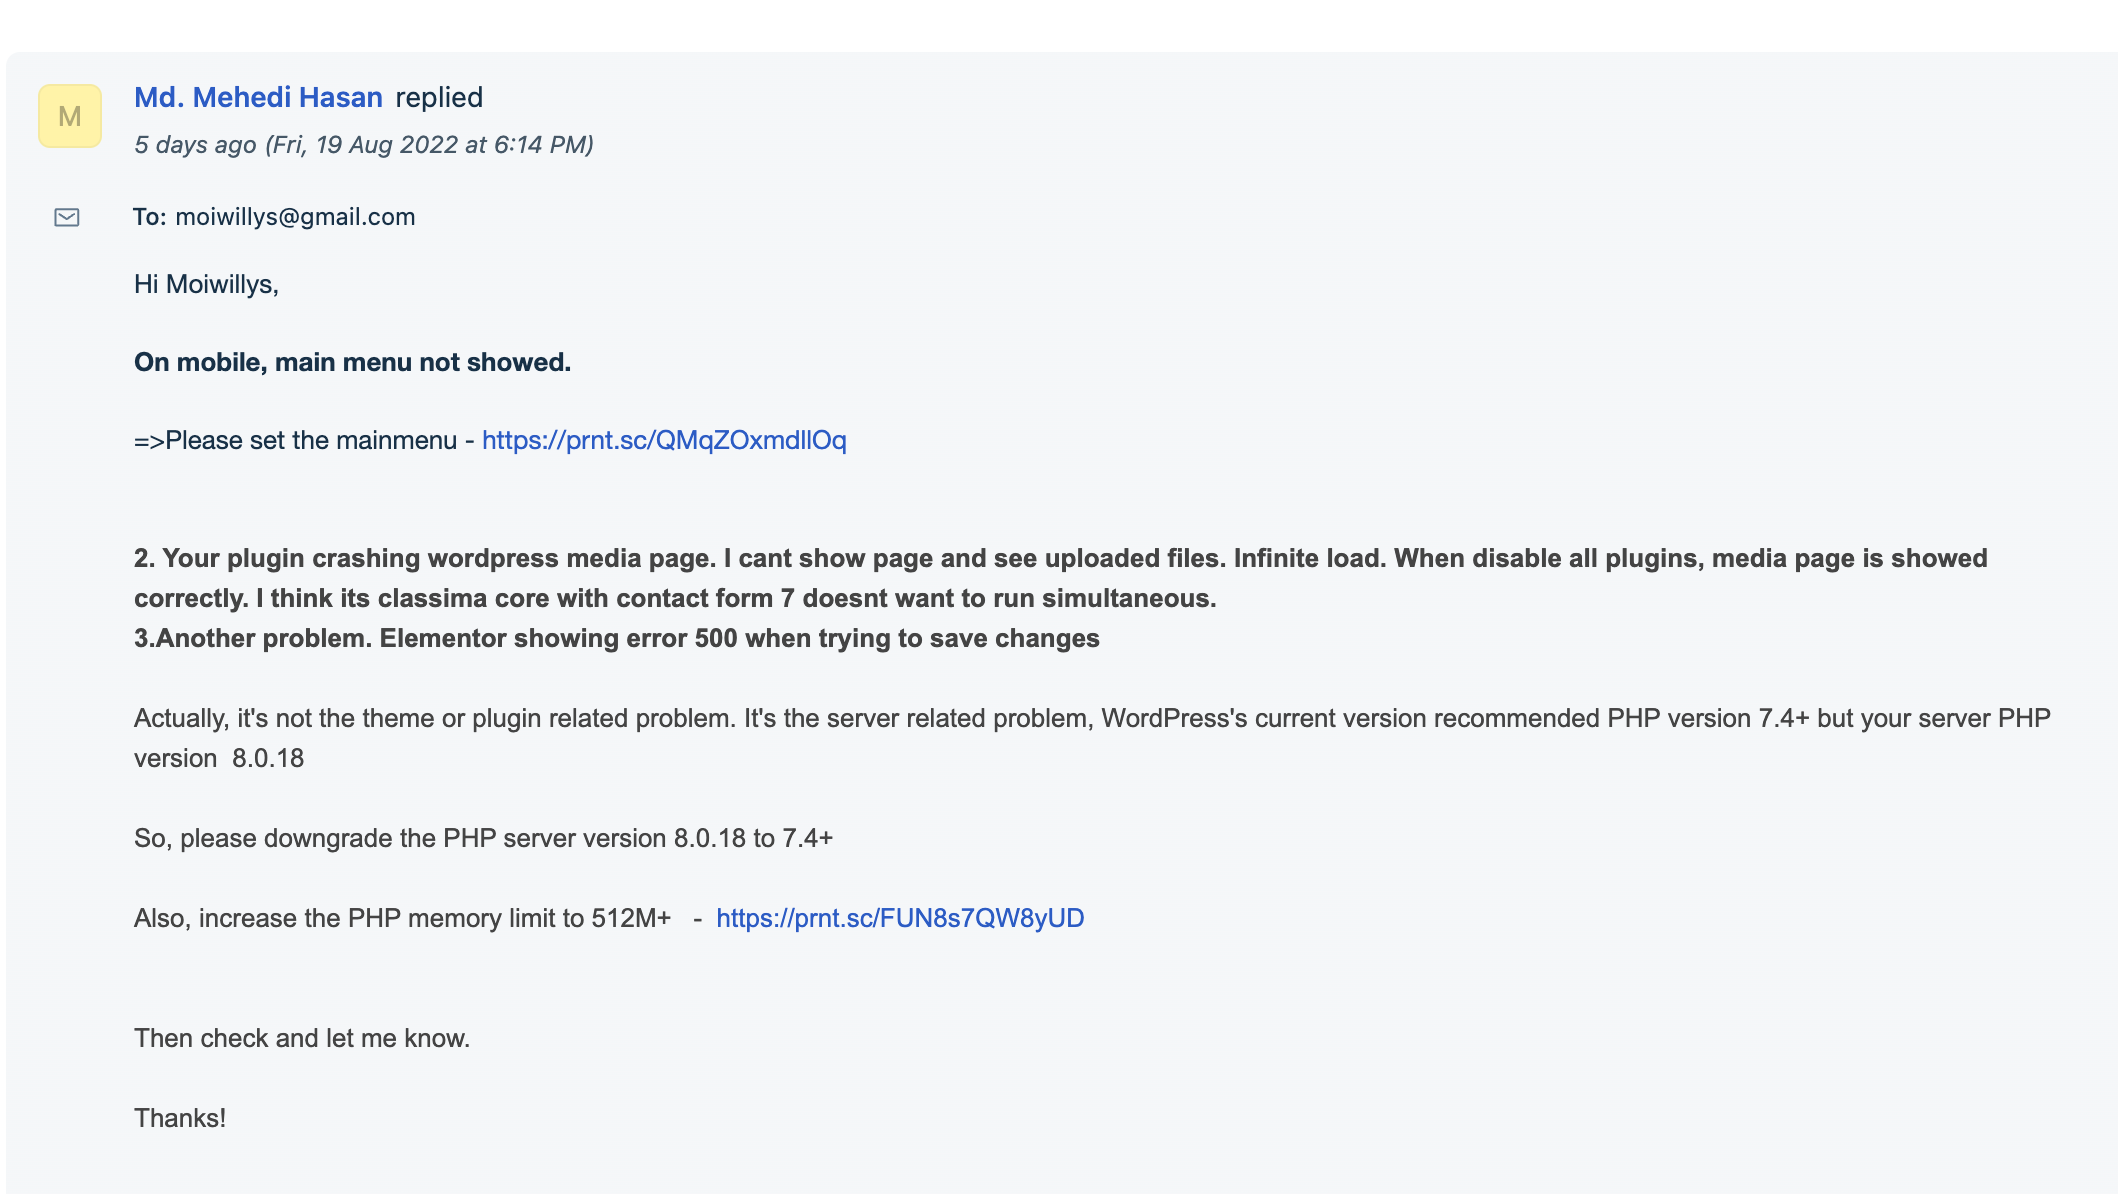This screenshot has width=2118, height=1194.
Task: Click the word replied beside the author name
Action: (439, 97)
